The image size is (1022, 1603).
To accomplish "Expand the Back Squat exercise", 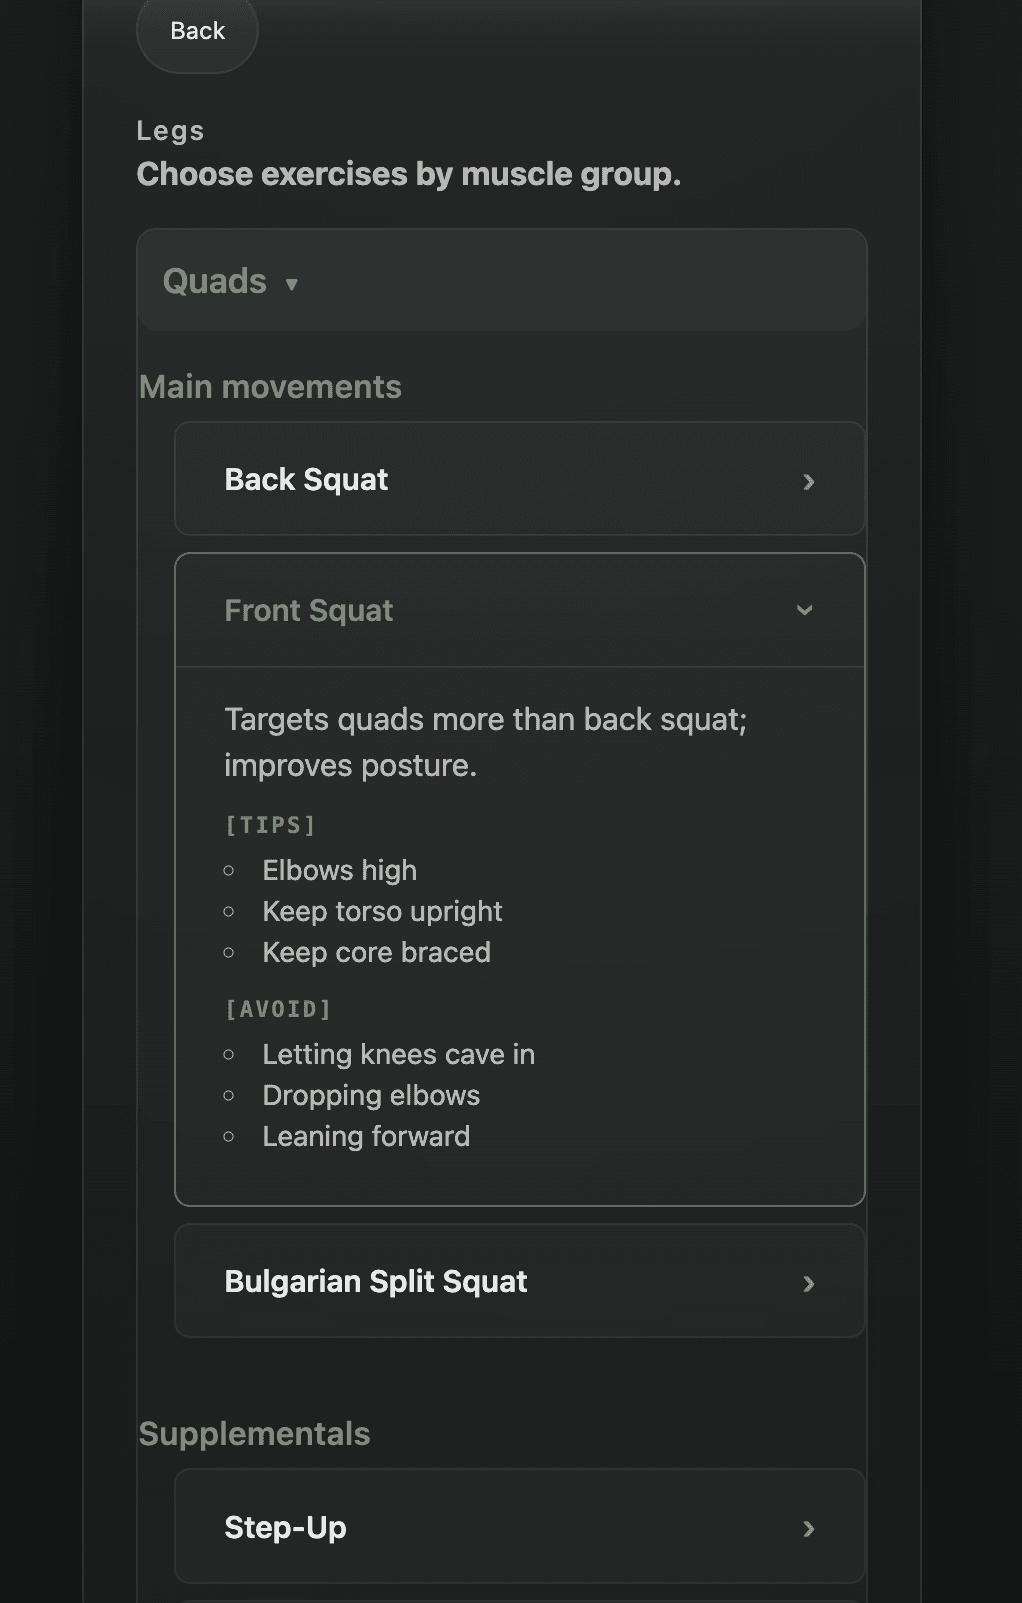I will tap(306, 480).
